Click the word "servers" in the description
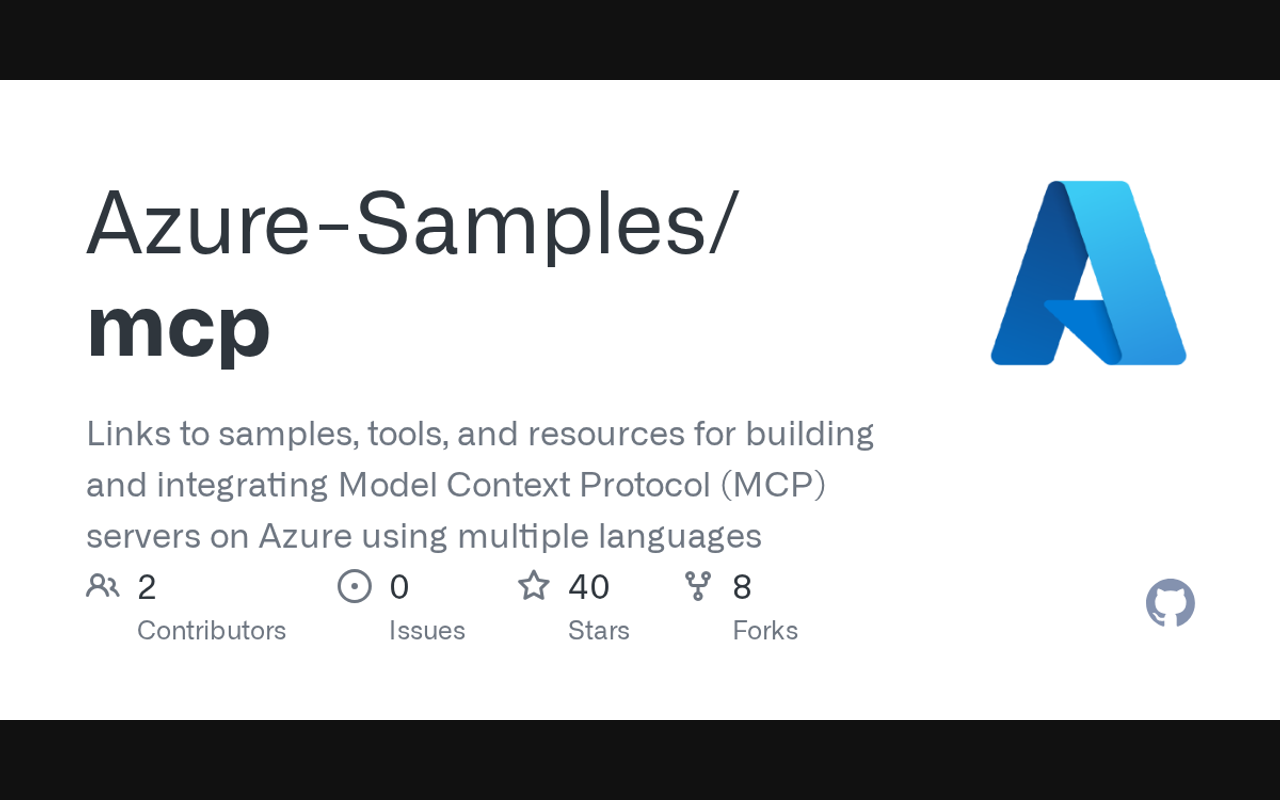Screen dimensions: 1280x800 (142, 537)
